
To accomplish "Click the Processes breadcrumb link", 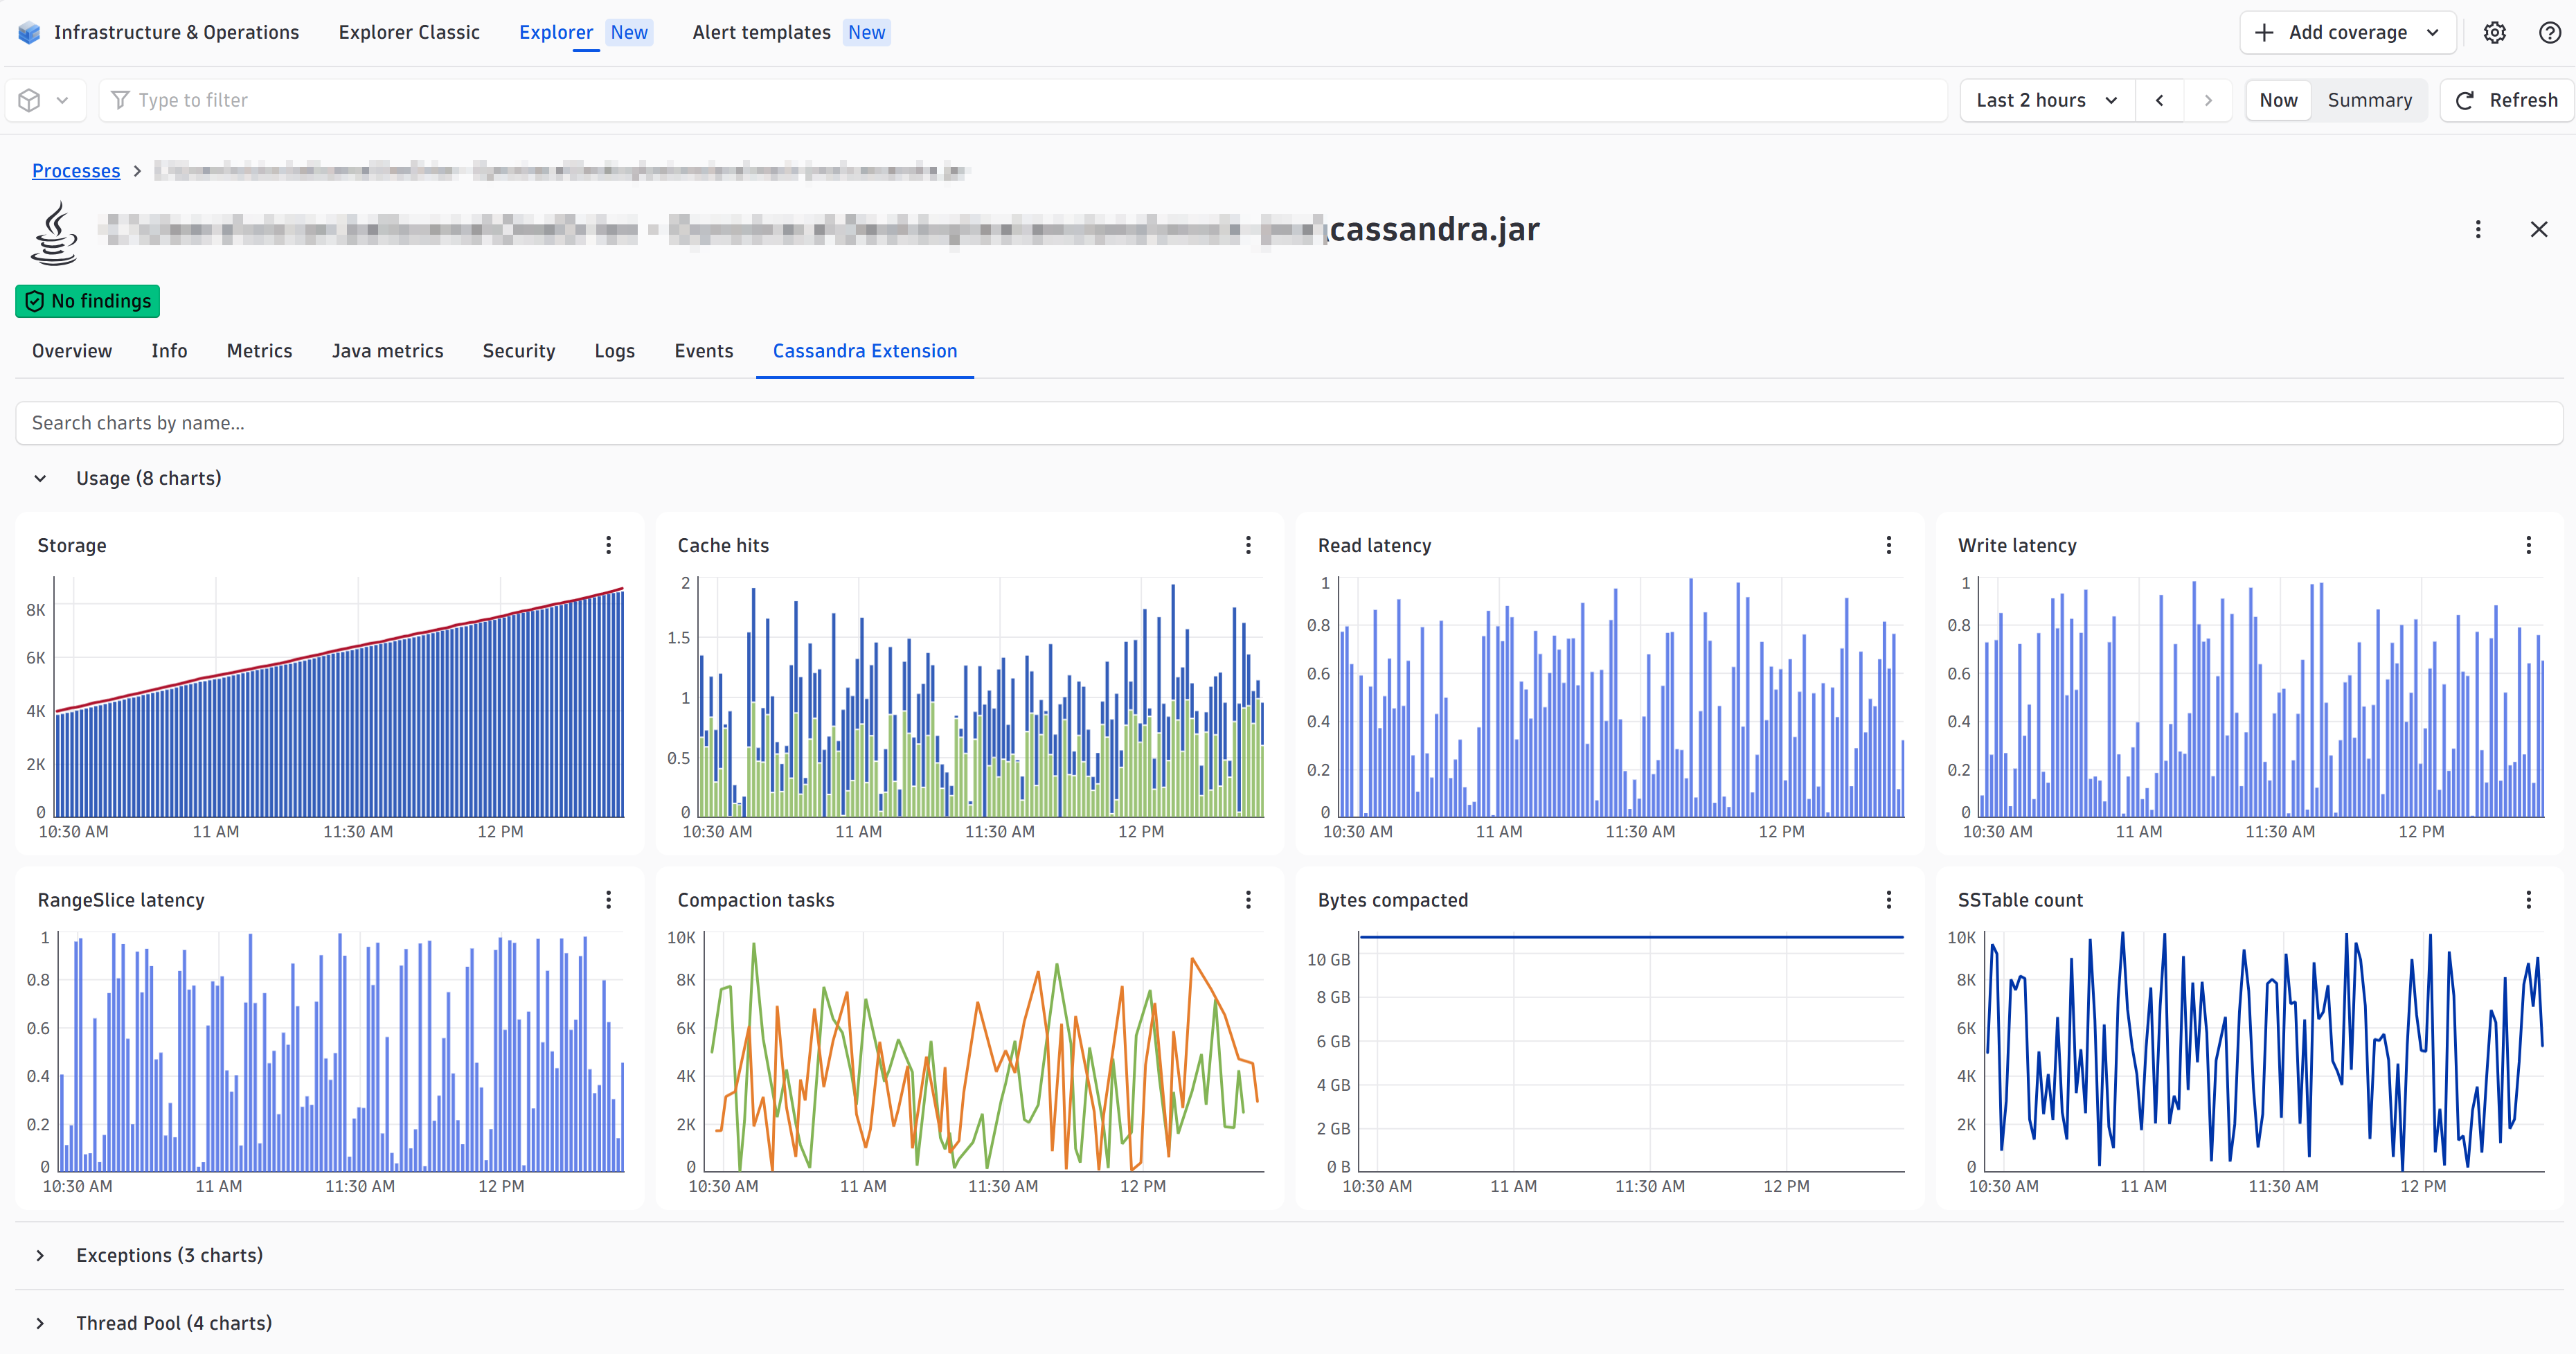I will [76, 171].
